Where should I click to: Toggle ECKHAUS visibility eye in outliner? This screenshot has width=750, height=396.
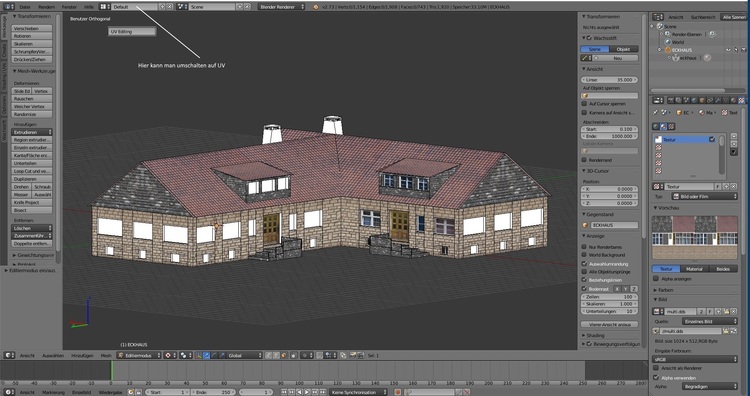tap(728, 50)
